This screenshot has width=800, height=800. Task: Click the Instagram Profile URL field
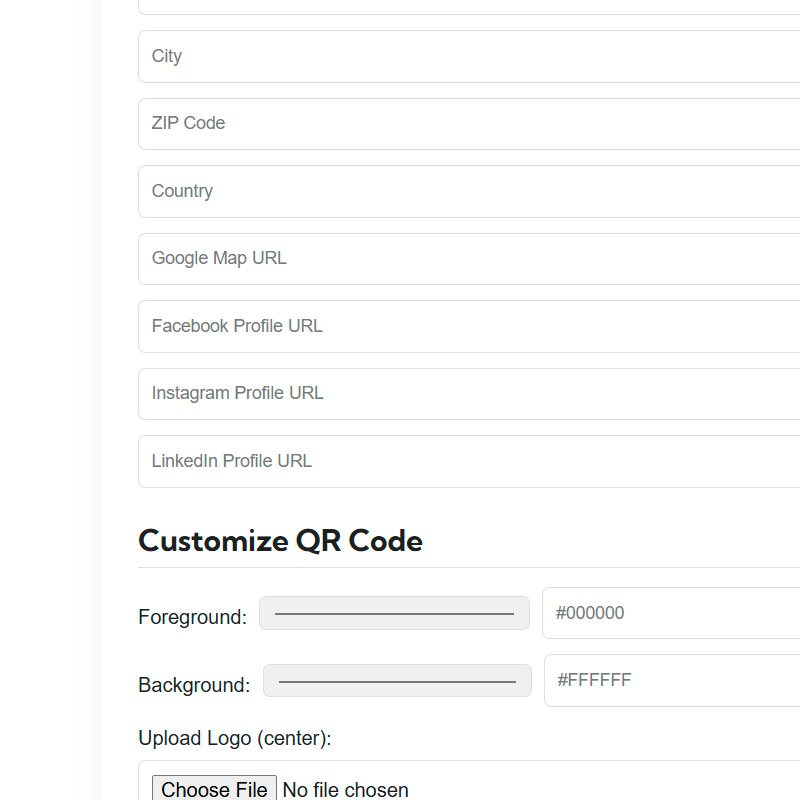point(468,394)
